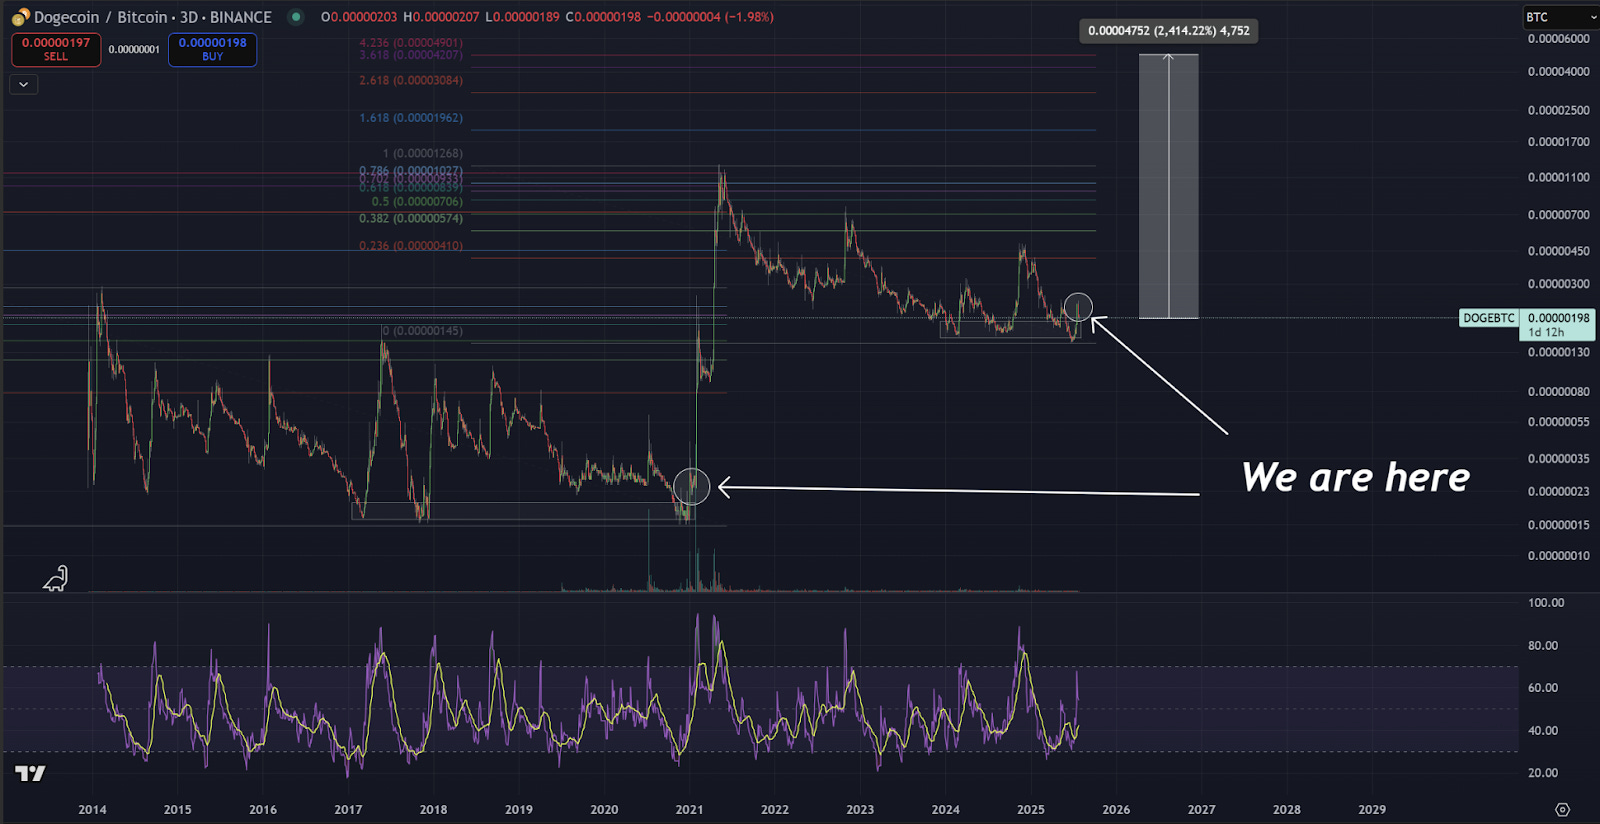The height and width of the screenshot is (824, 1600).
Task: Open chart settings gear on time axis
Action: 1562,810
